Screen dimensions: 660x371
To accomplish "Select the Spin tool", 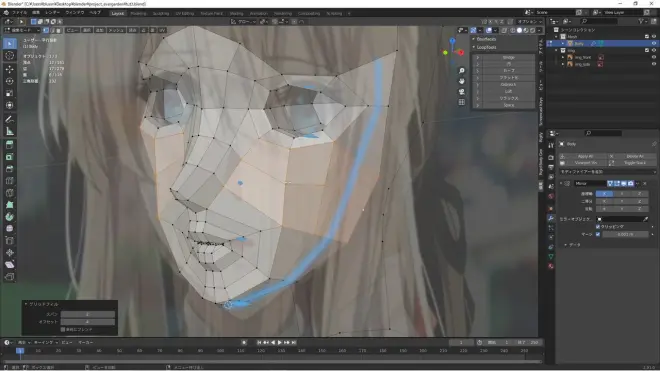I will pyautogui.click(x=10, y=217).
